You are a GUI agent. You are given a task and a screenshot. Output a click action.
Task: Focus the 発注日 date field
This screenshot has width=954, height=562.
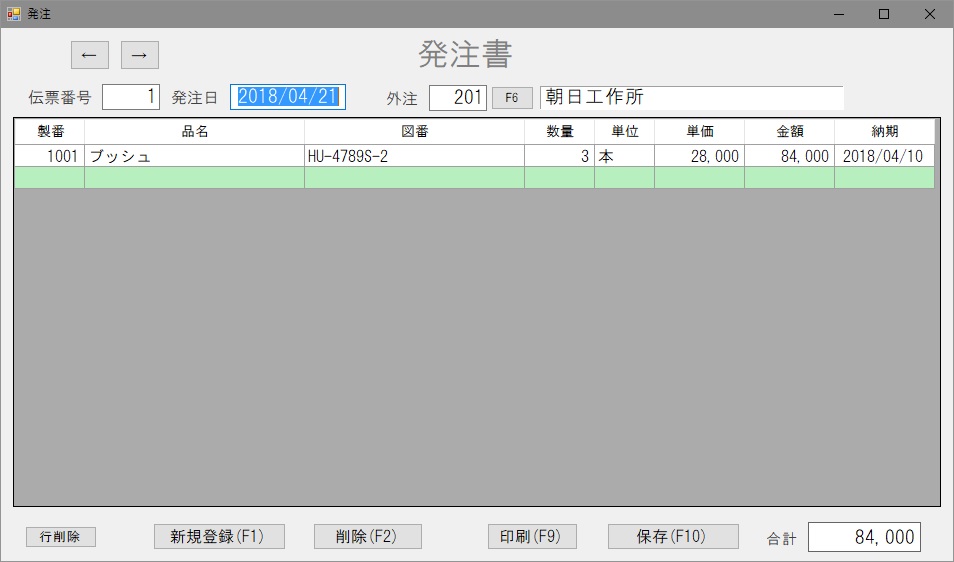click(x=288, y=97)
